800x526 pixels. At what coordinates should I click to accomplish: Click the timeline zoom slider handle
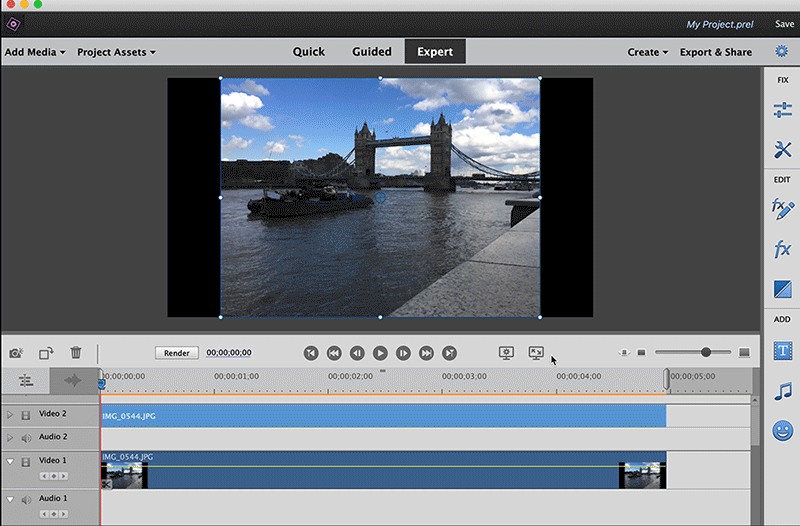coord(706,352)
